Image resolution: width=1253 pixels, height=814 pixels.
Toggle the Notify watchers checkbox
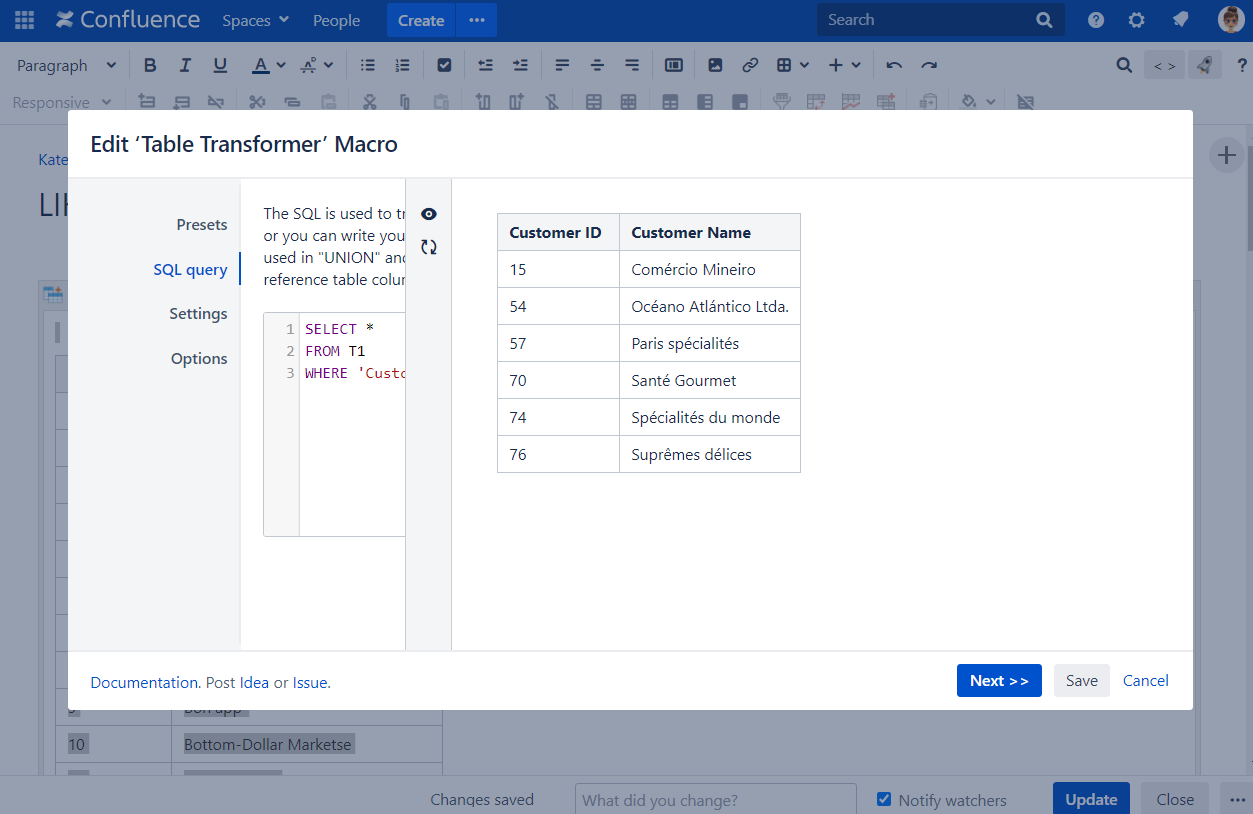(884, 799)
